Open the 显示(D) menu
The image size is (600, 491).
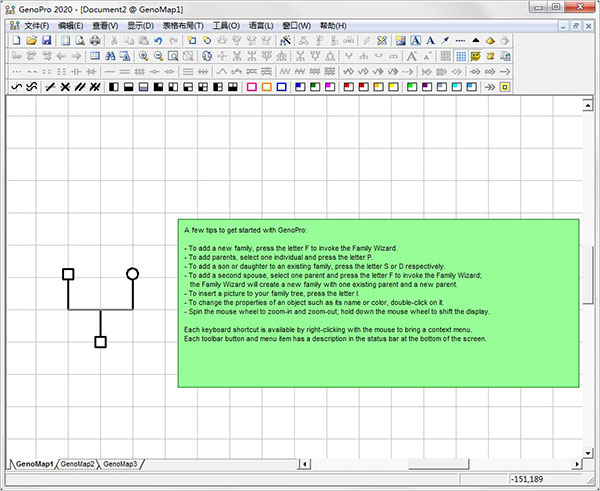pos(141,25)
